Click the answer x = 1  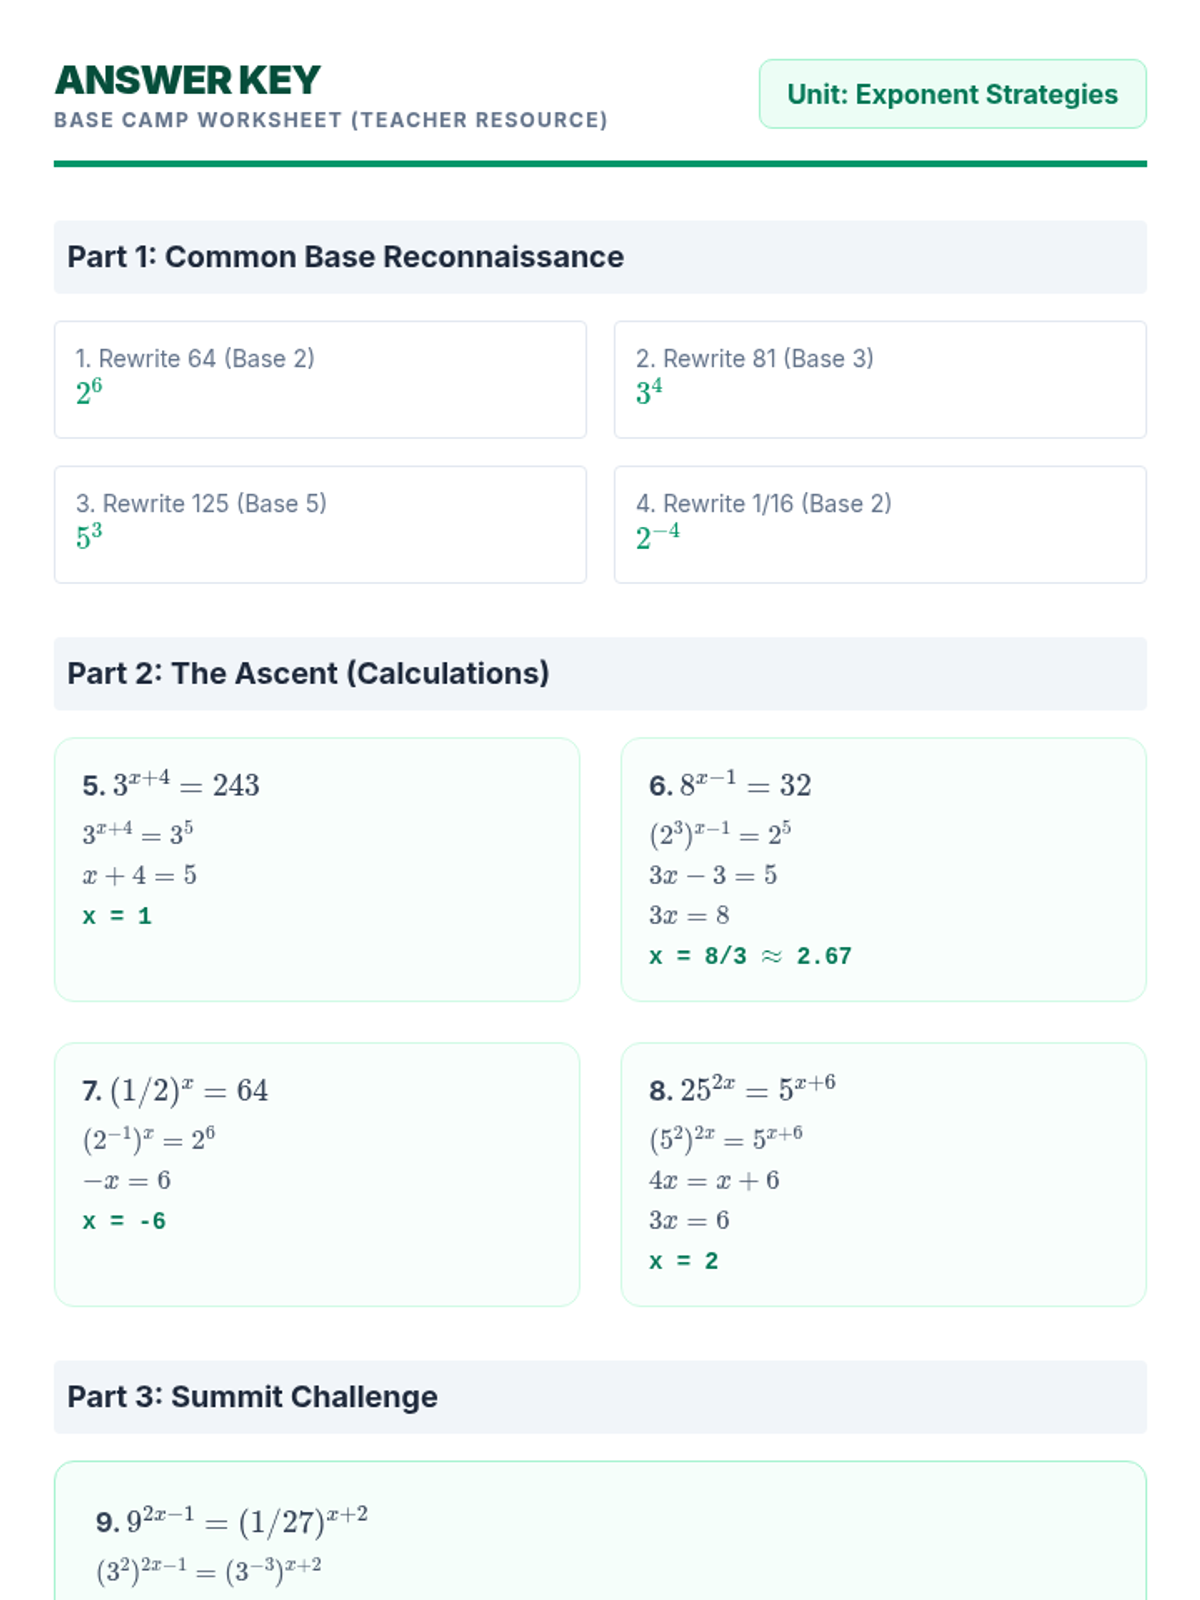click(x=117, y=916)
